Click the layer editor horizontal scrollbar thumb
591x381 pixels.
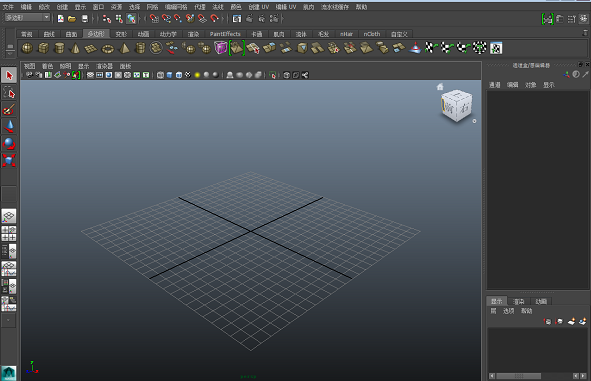(518, 376)
